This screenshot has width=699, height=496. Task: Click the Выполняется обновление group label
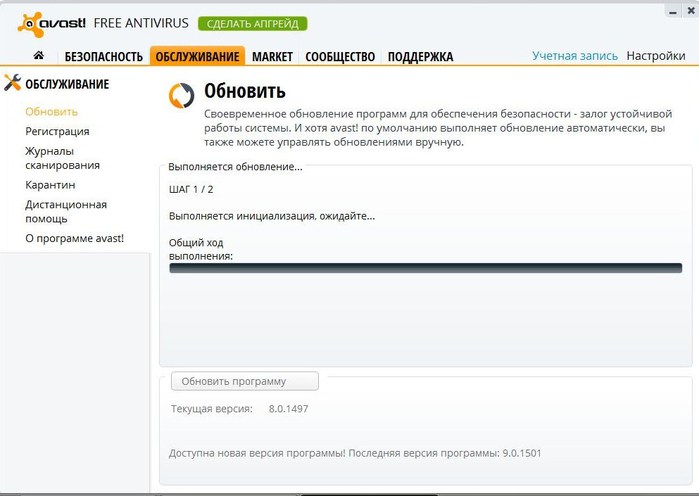tap(235, 167)
